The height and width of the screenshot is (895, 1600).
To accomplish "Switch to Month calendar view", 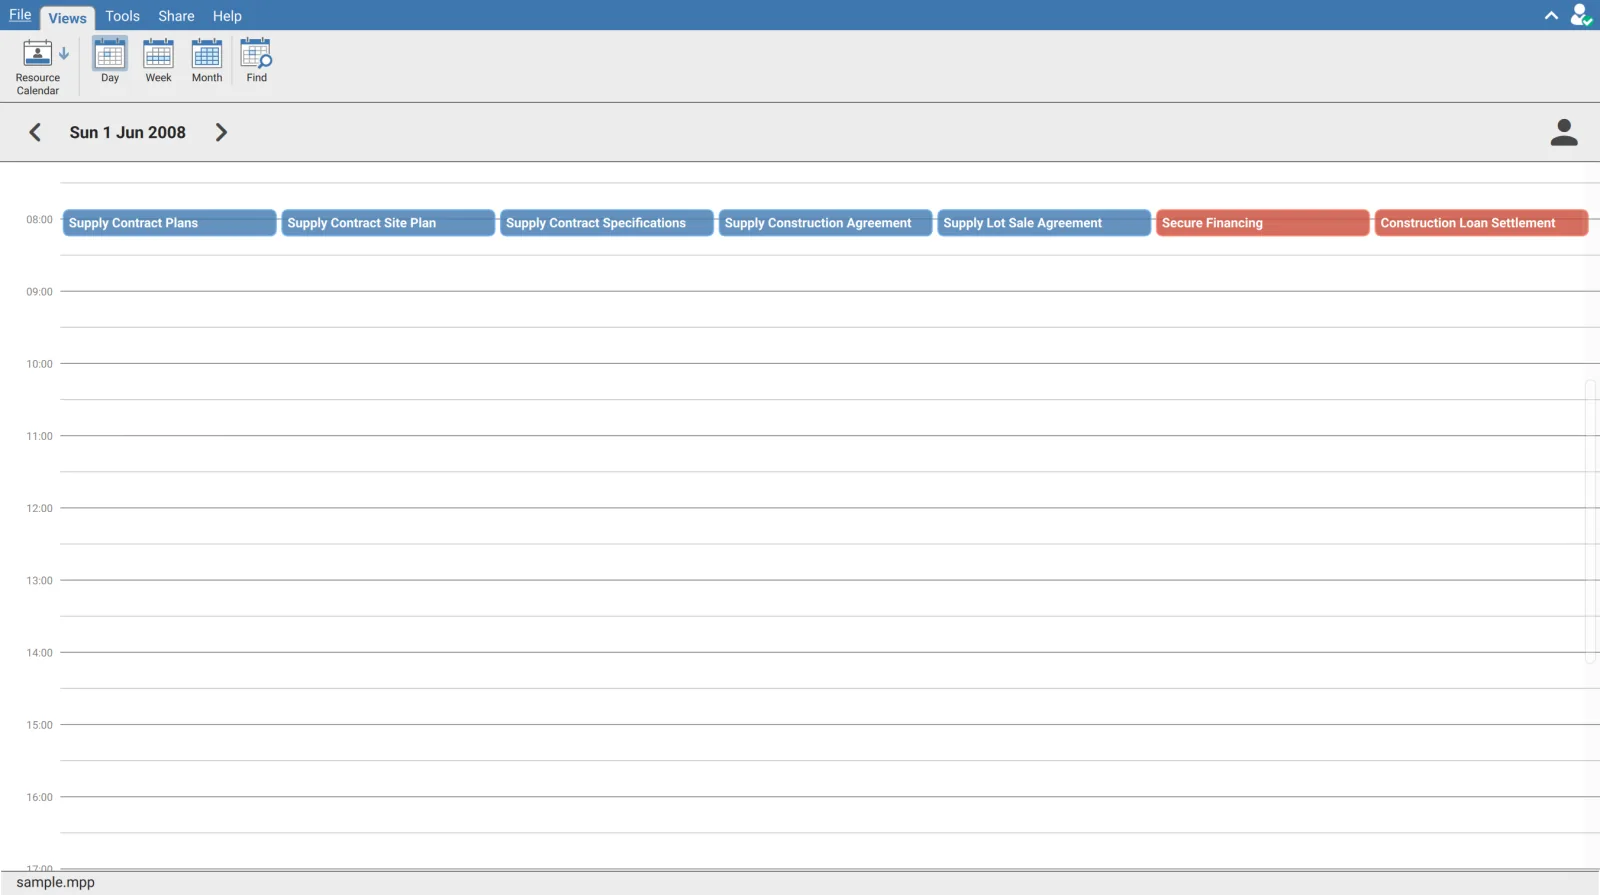I will point(207,61).
